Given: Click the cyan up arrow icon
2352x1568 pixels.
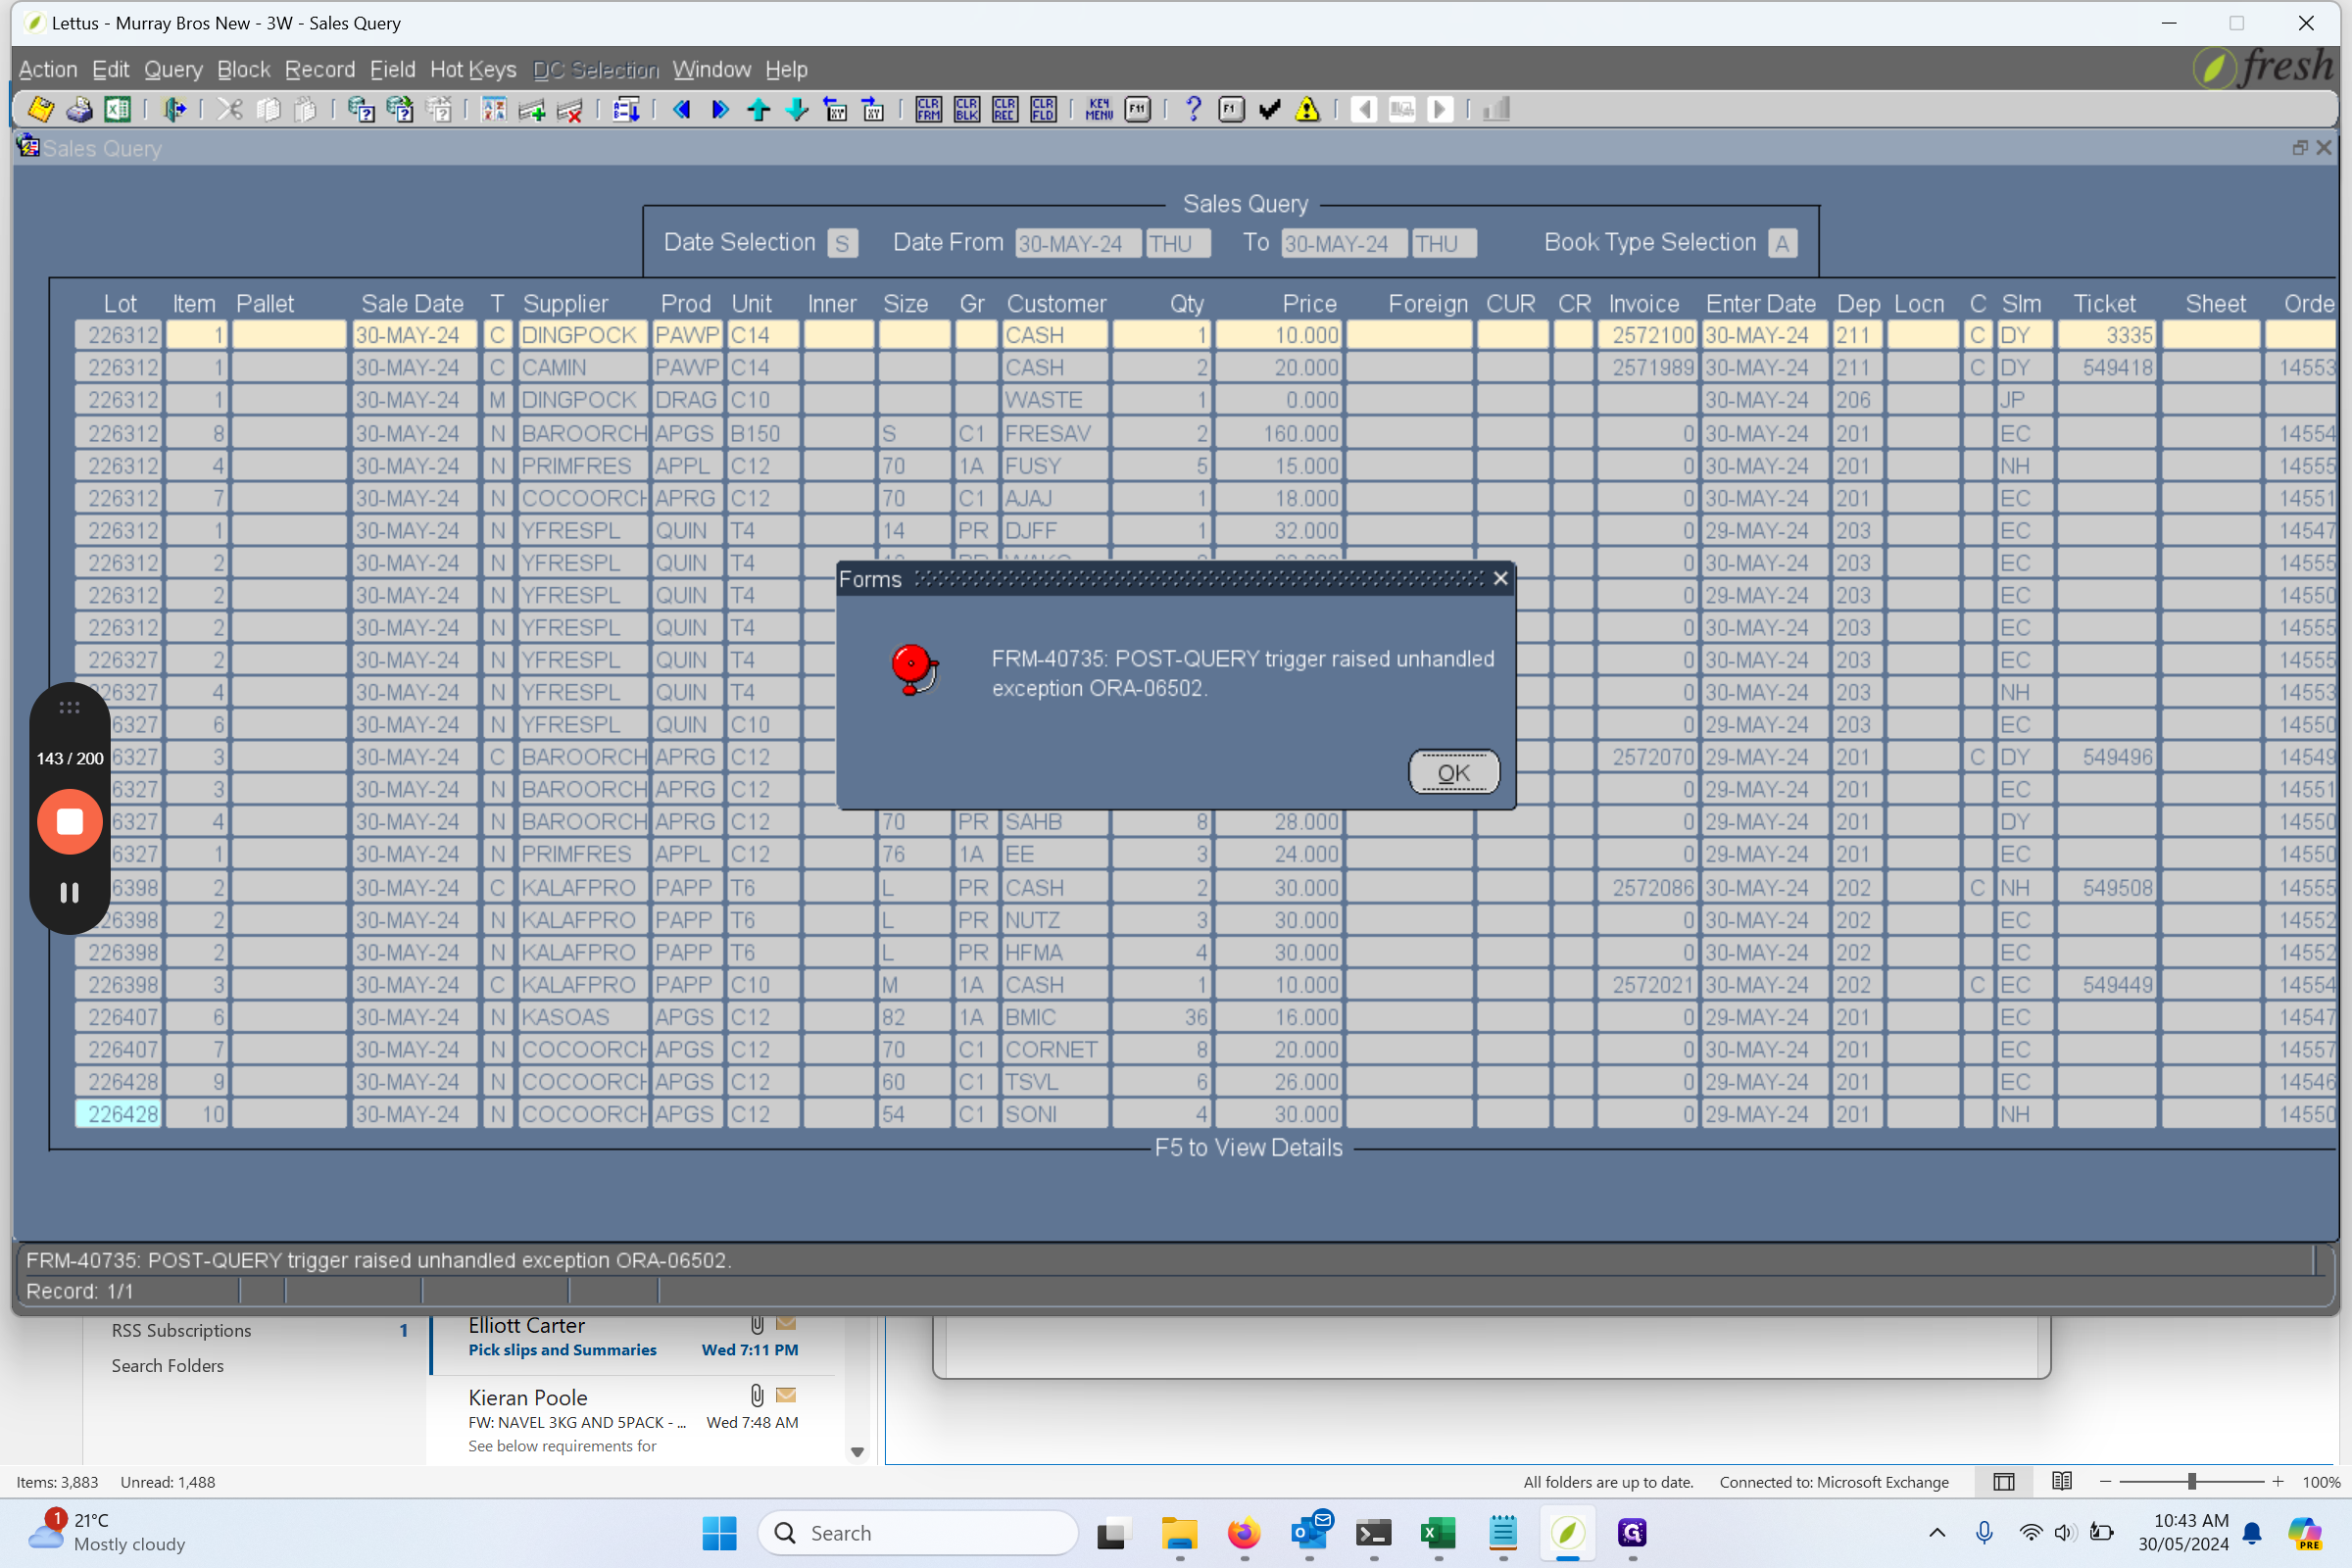Looking at the screenshot, I should pos(759,110).
